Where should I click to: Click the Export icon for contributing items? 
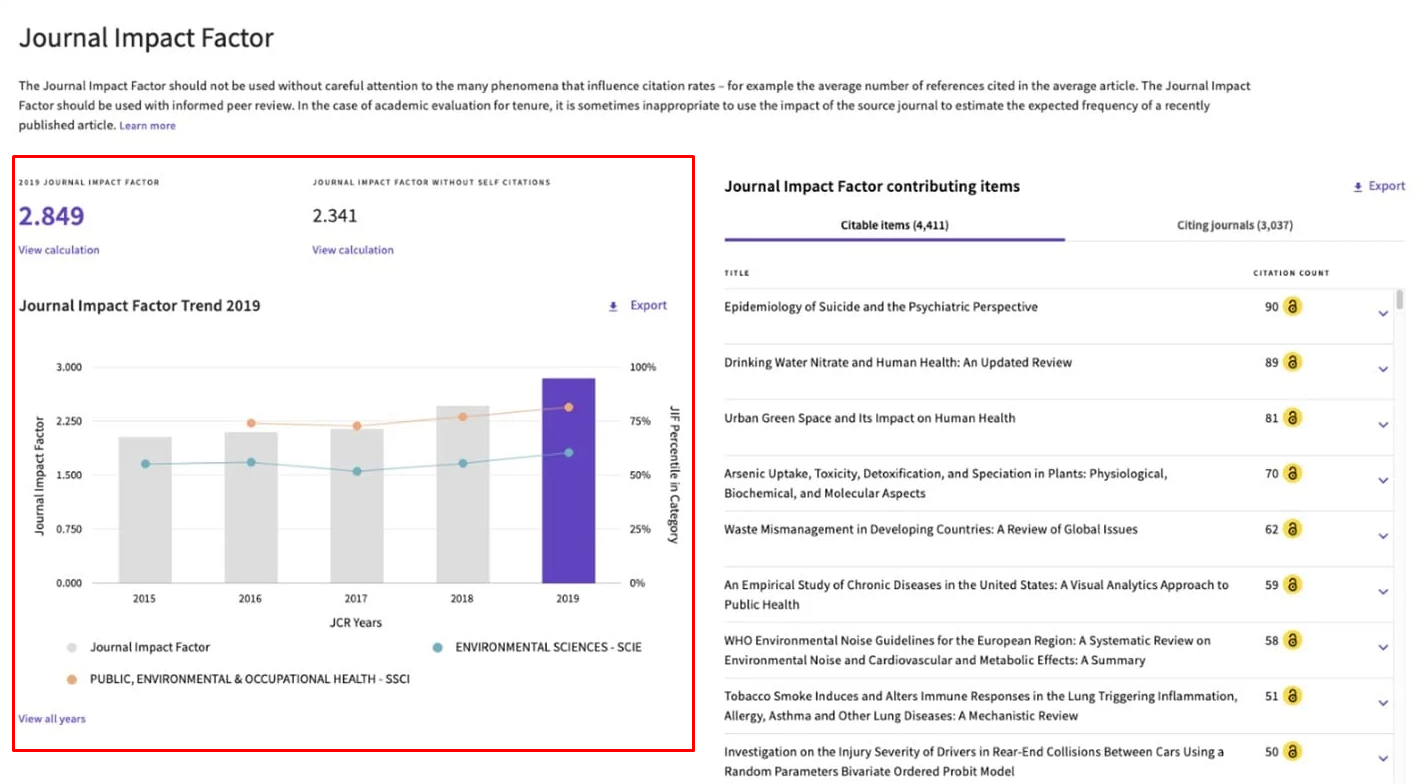(1356, 186)
